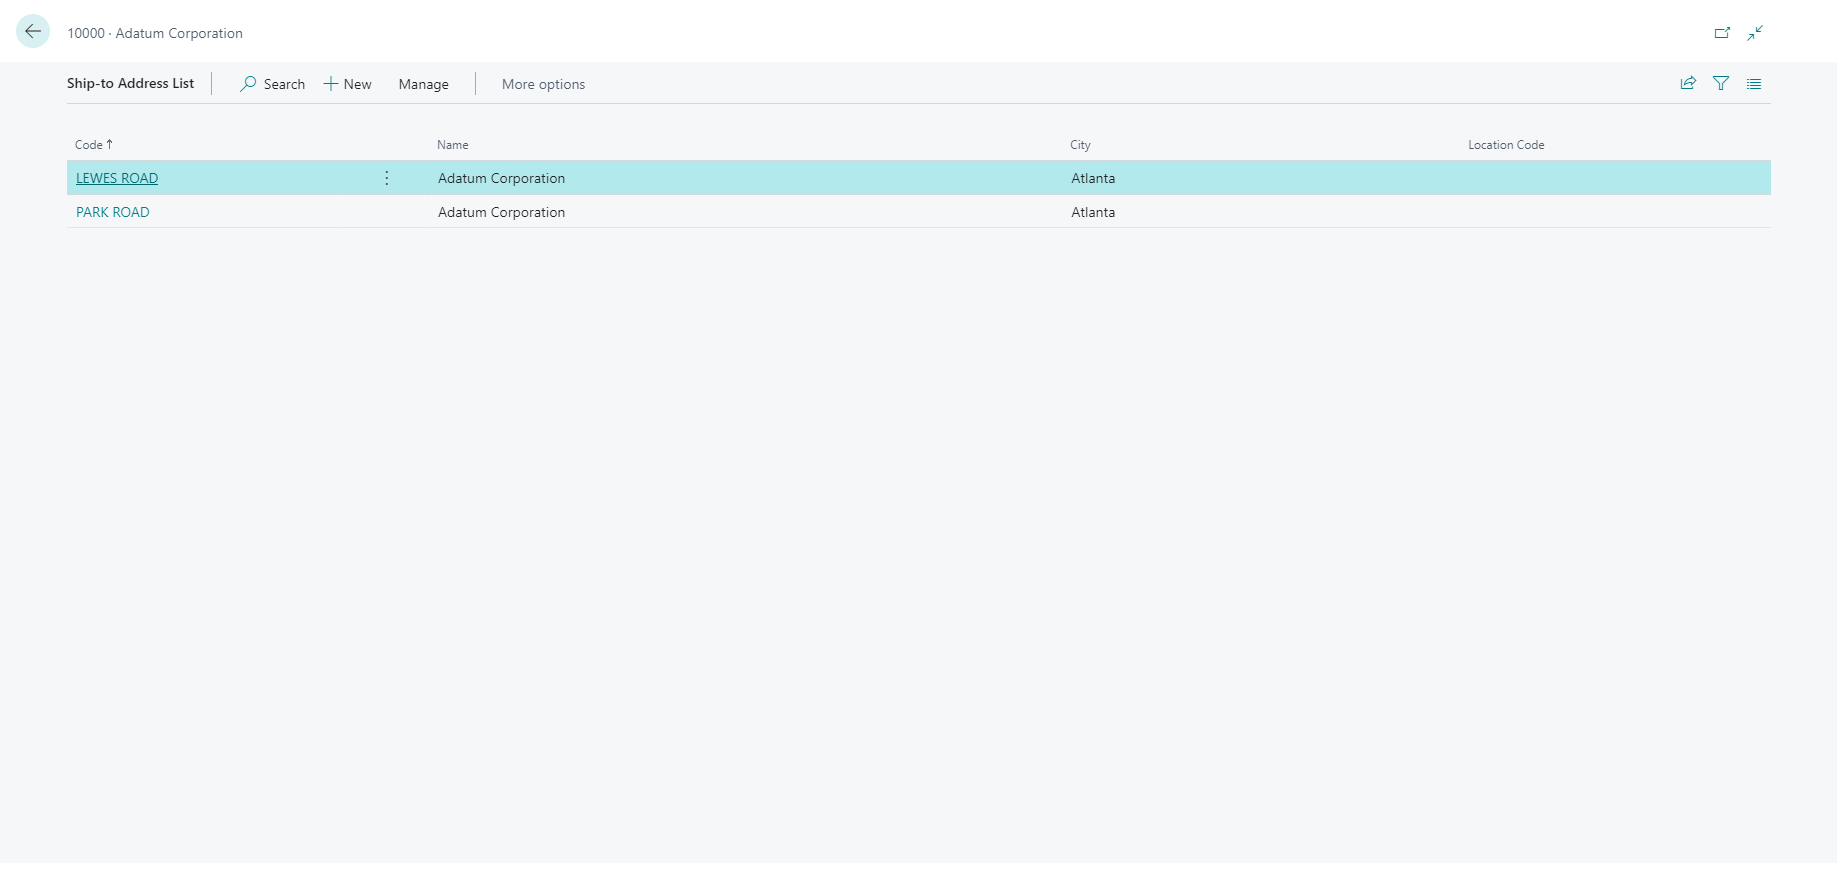
Task: Show row actions for LEWES ROAD
Action: (387, 178)
